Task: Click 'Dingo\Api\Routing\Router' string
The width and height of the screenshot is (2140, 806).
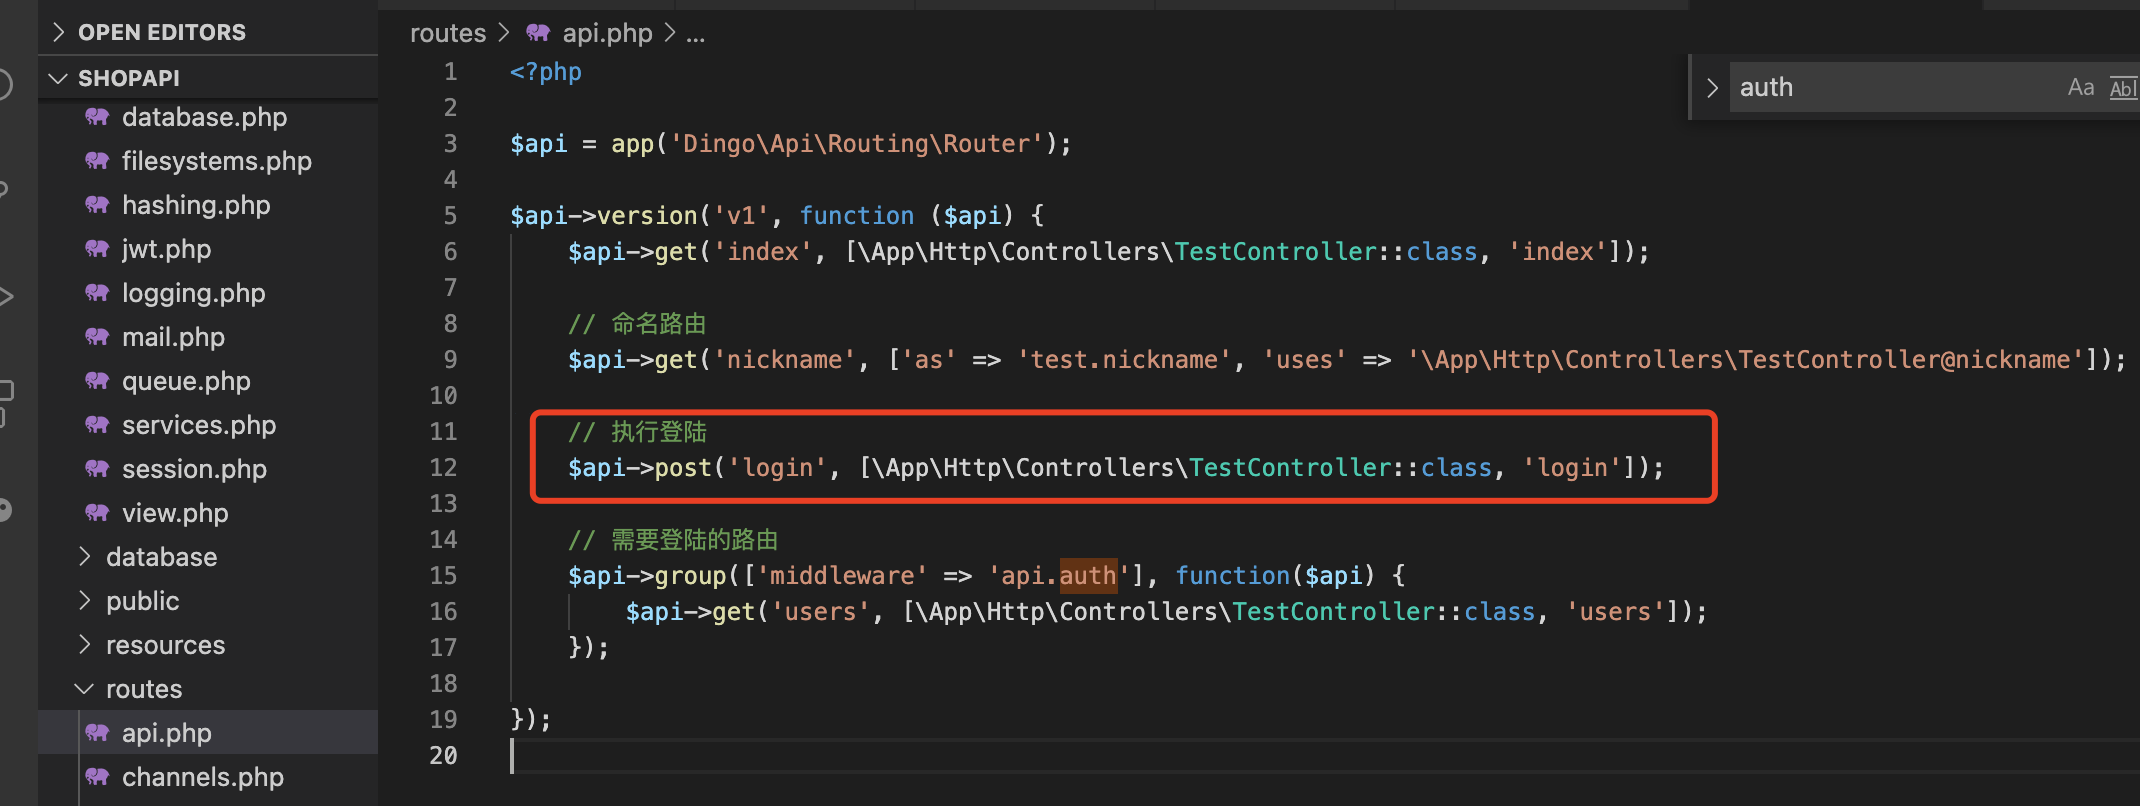Action: pyautogui.click(x=857, y=144)
